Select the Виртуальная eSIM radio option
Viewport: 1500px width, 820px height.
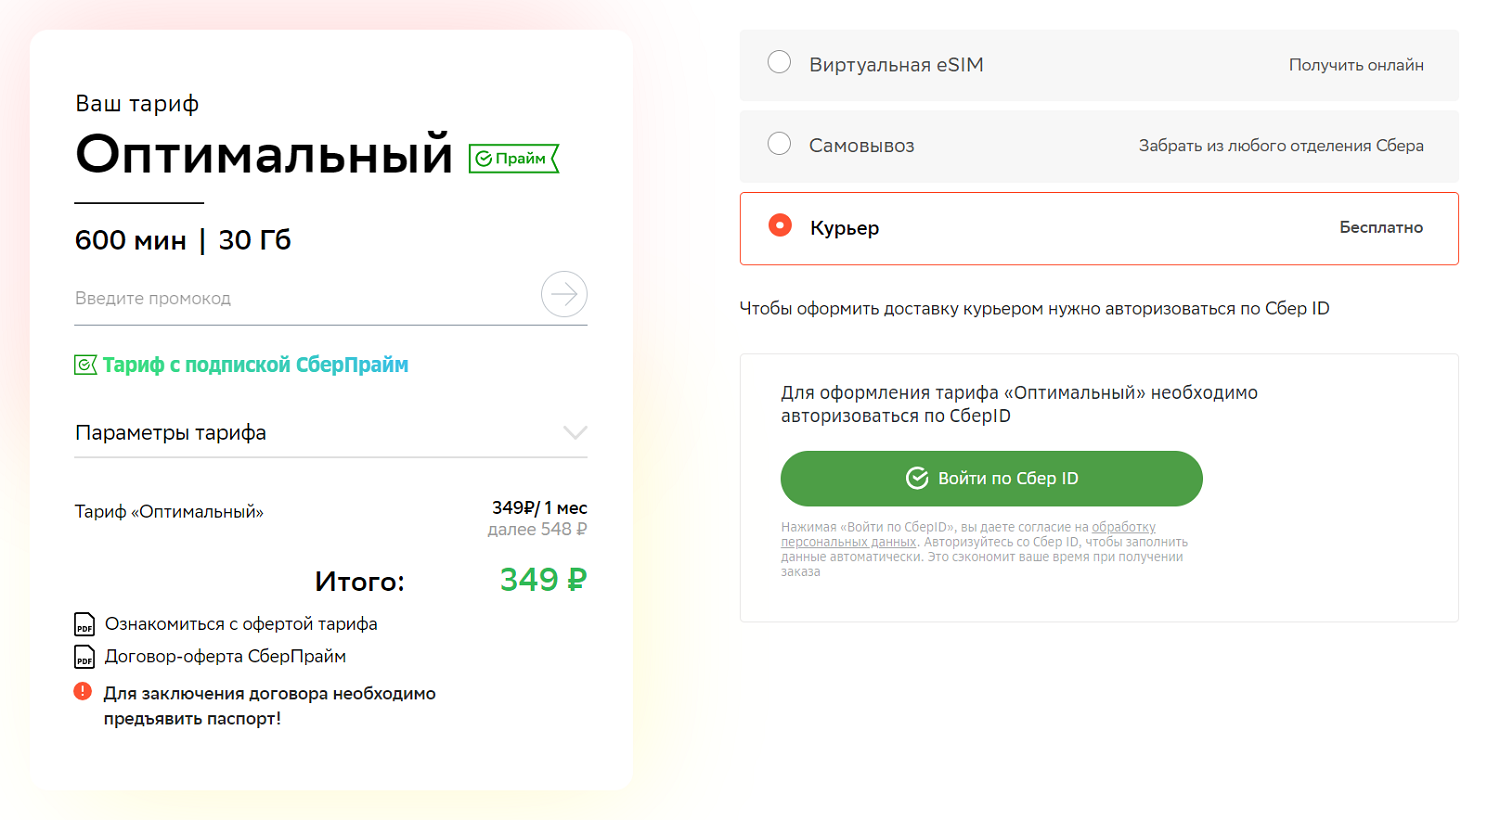point(779,62)
